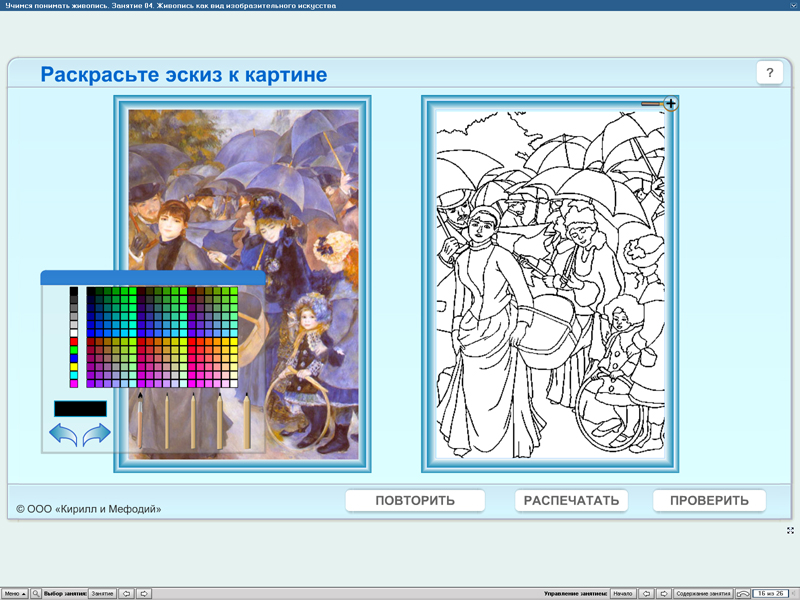Click the Раскрасьте эскиз к картине heading
The height and width of the screenshot is (600, 800).
[x=184, y=74]
